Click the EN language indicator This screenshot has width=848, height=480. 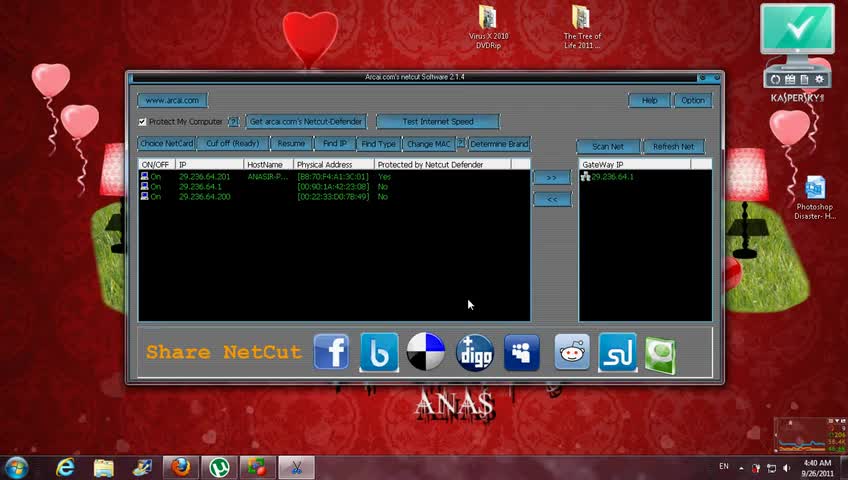724,466
